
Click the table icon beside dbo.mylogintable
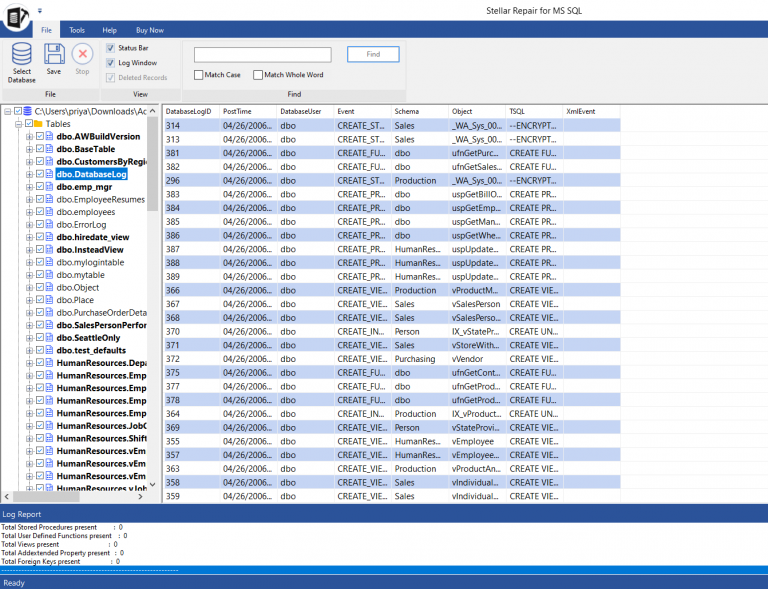[x=49, y=262]
